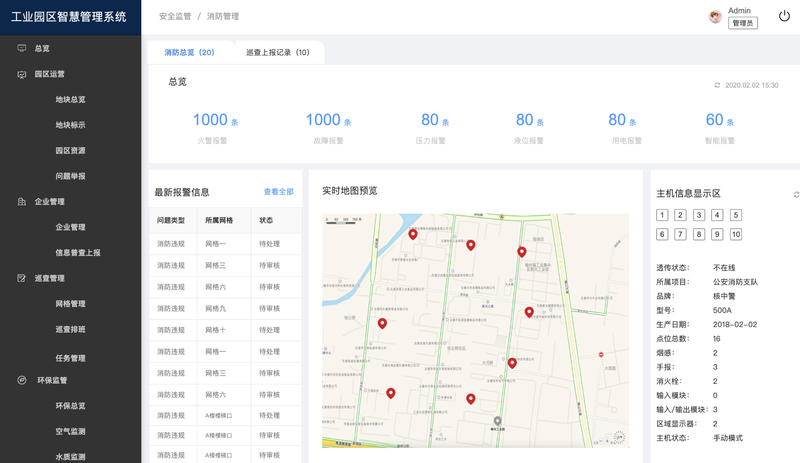Click the 环保监管 leaf icon
The width and height of the screenshot is (800, 463).
click(x=22, y=380)
